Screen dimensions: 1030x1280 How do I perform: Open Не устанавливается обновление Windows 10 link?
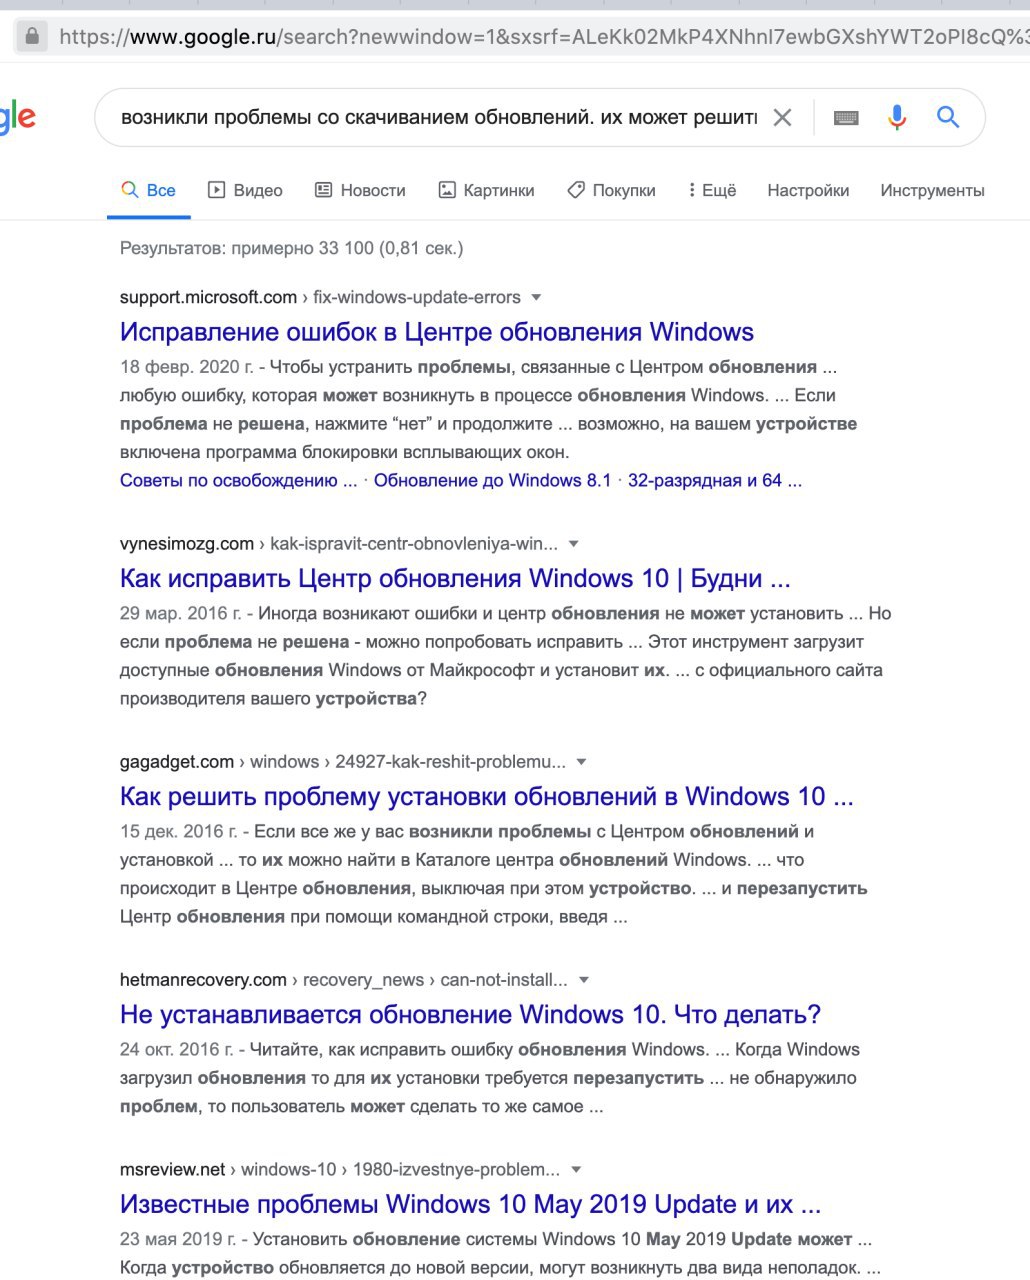tap(470, 1014)
